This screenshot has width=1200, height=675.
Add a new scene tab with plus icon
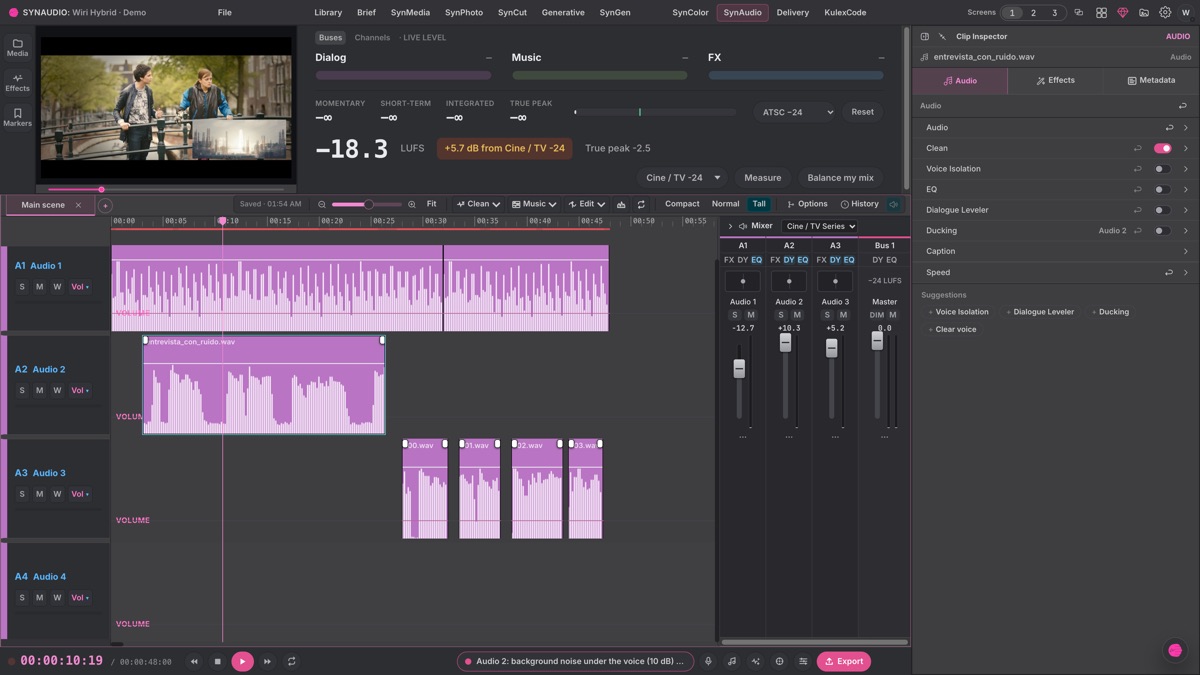[105, 205]
